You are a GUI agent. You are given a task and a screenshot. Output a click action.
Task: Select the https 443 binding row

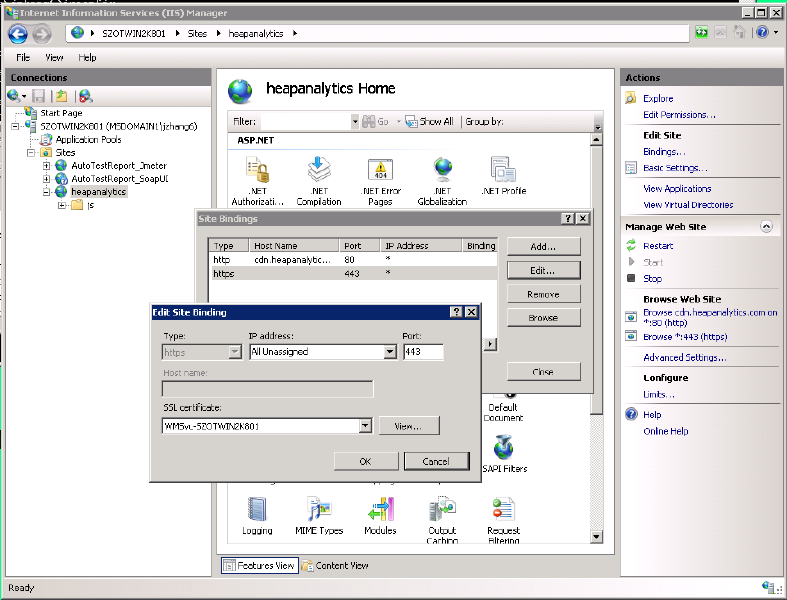click(x=353, y=274)
